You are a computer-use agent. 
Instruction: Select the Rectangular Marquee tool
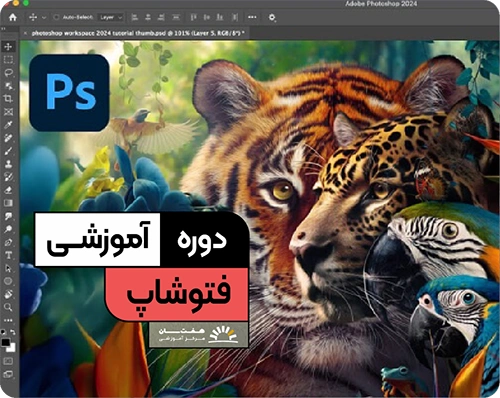coord(8,60)
